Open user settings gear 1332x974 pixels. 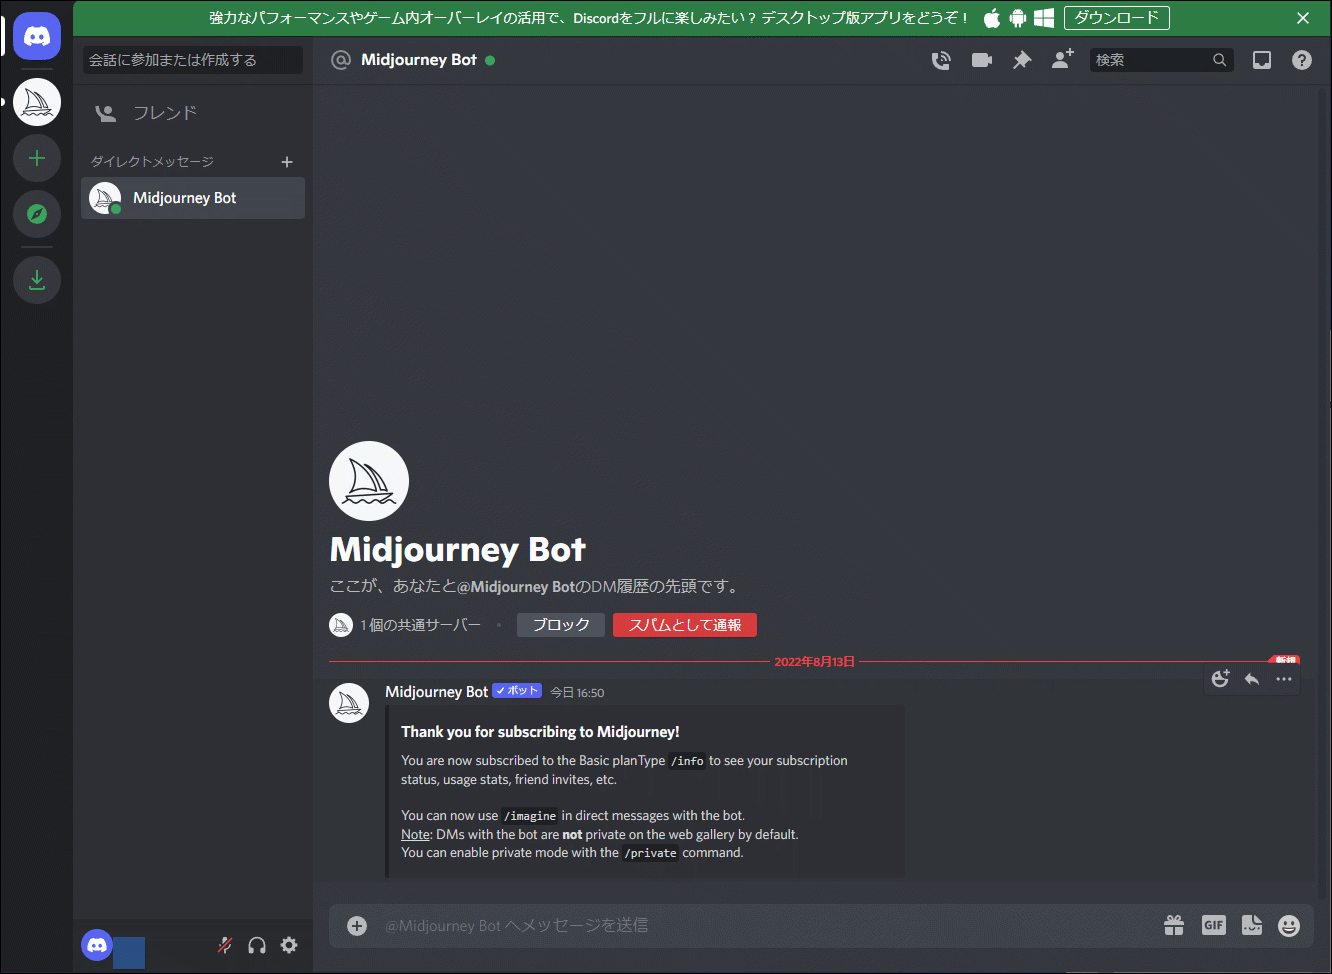pos(289,945)
